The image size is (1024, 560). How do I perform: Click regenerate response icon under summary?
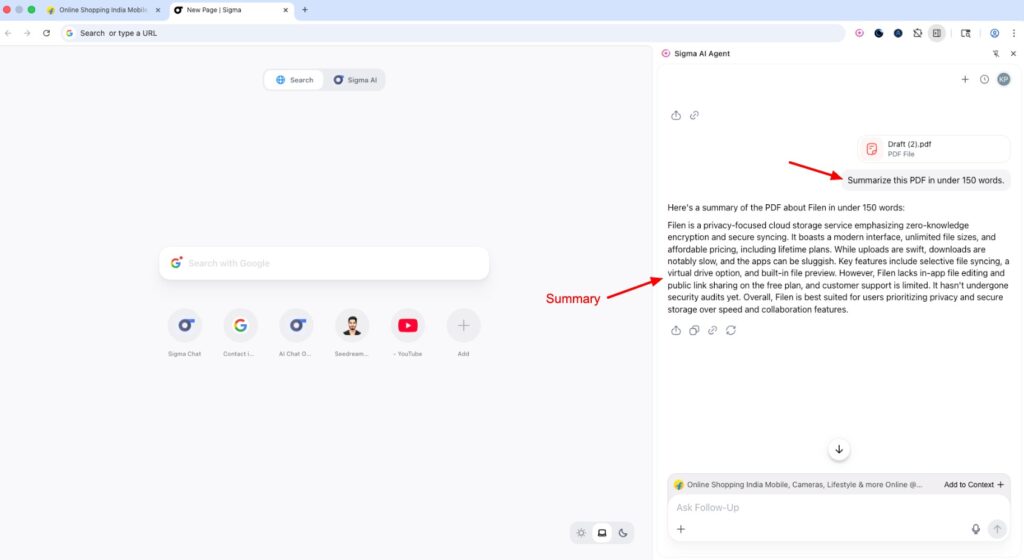coord(731,330)
